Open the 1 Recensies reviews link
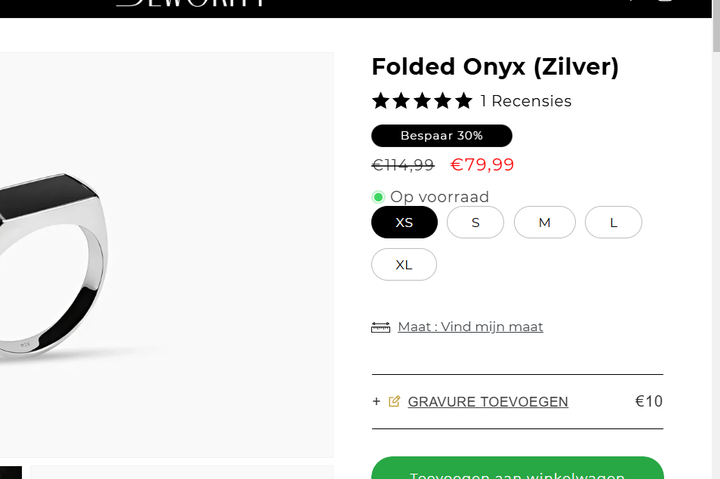The height and width of the screenshot is (479, 720). [x=526, y=101]
